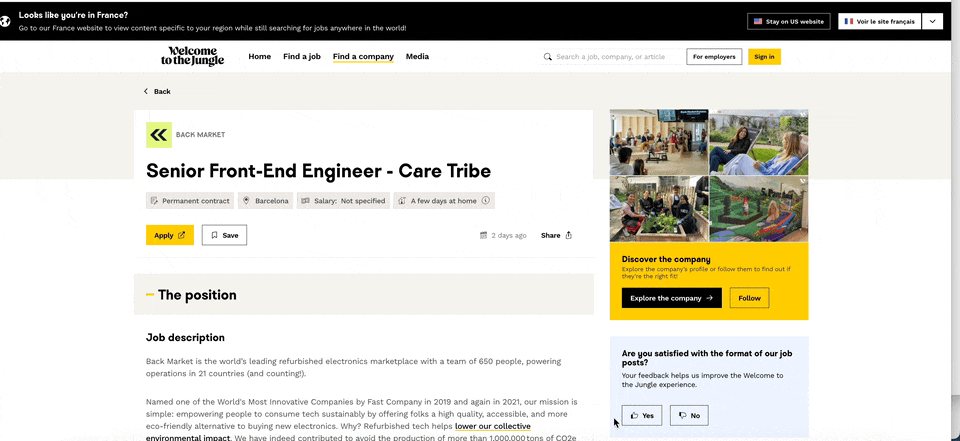Follow the Back Market company
The image size is (960, 441).
pyautogui.click(x=749, y=298)
